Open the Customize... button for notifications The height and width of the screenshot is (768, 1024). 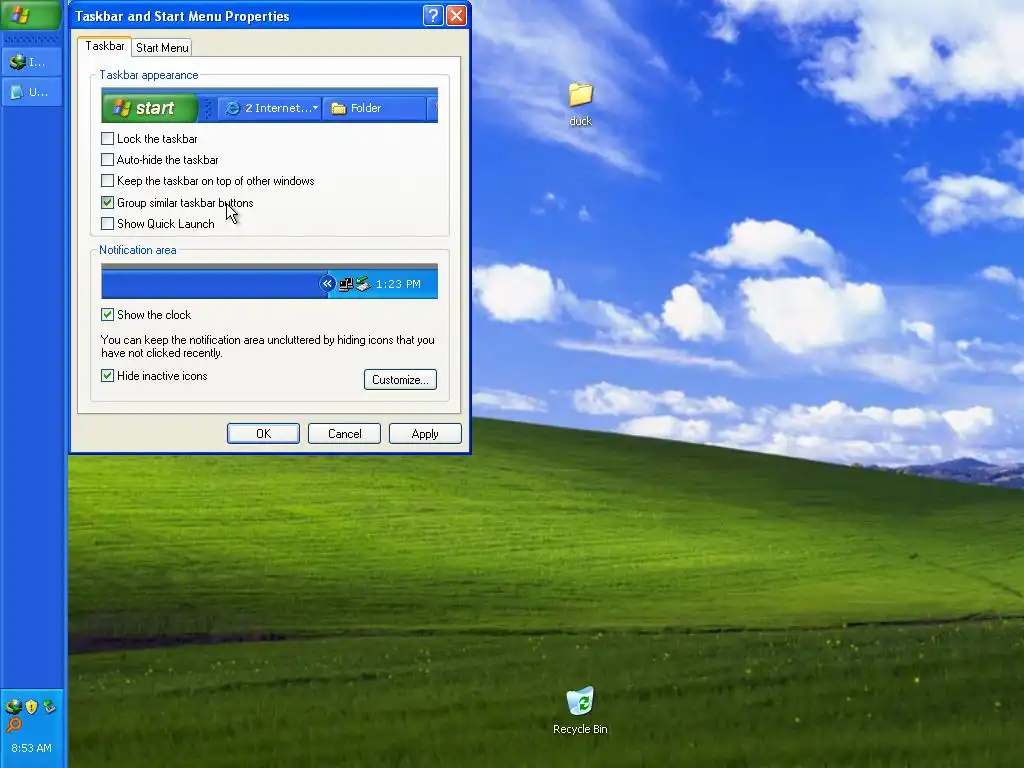(x=400, y=379)
